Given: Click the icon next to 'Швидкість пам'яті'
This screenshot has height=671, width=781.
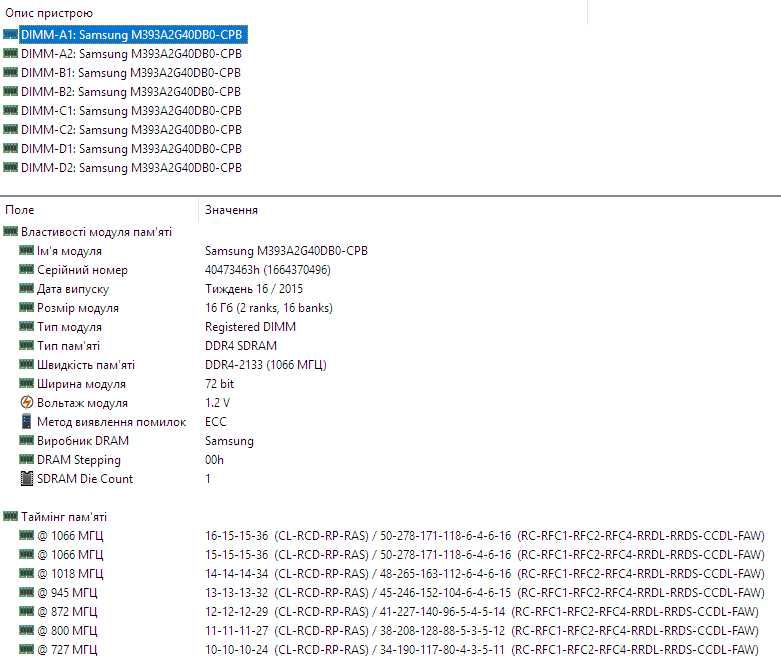Looking at the screenshot, I should 26,364.
